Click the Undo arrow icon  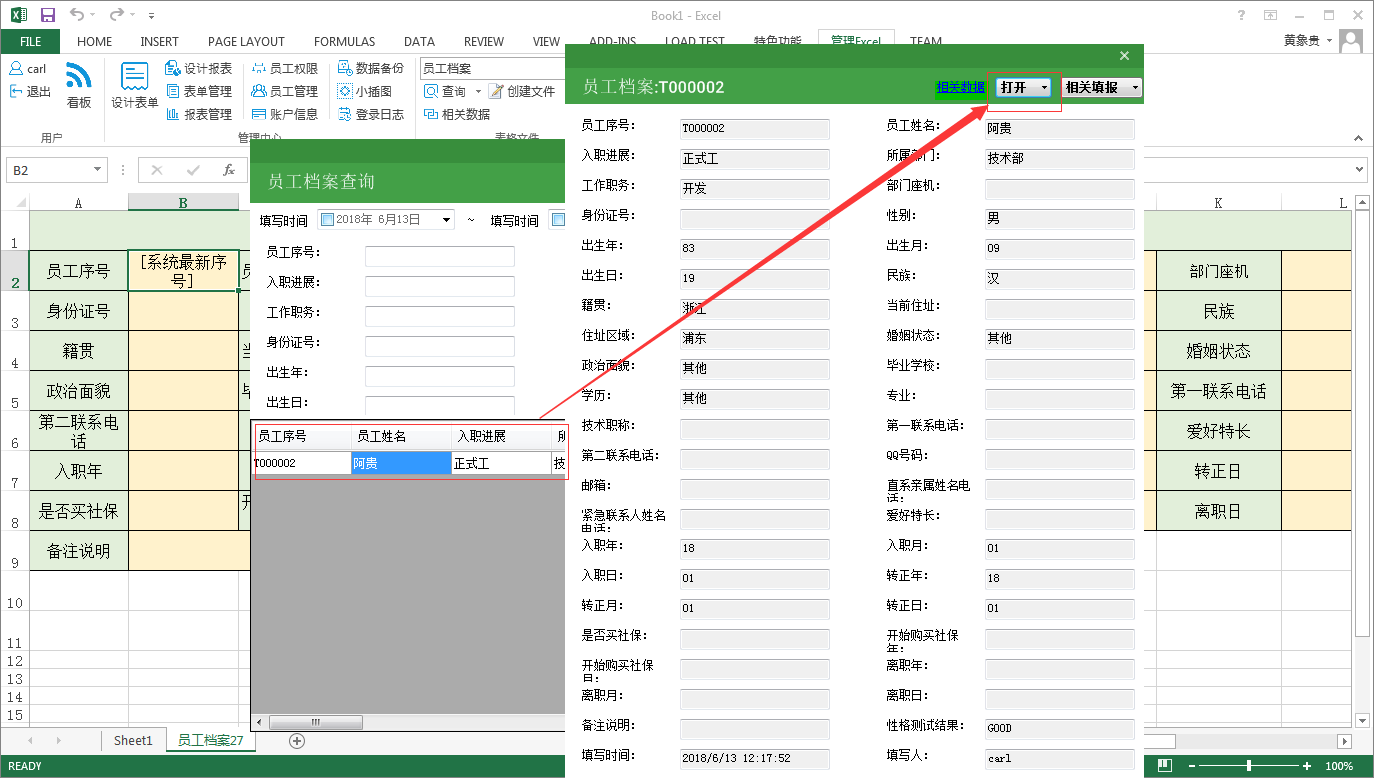tap(78, 16)
